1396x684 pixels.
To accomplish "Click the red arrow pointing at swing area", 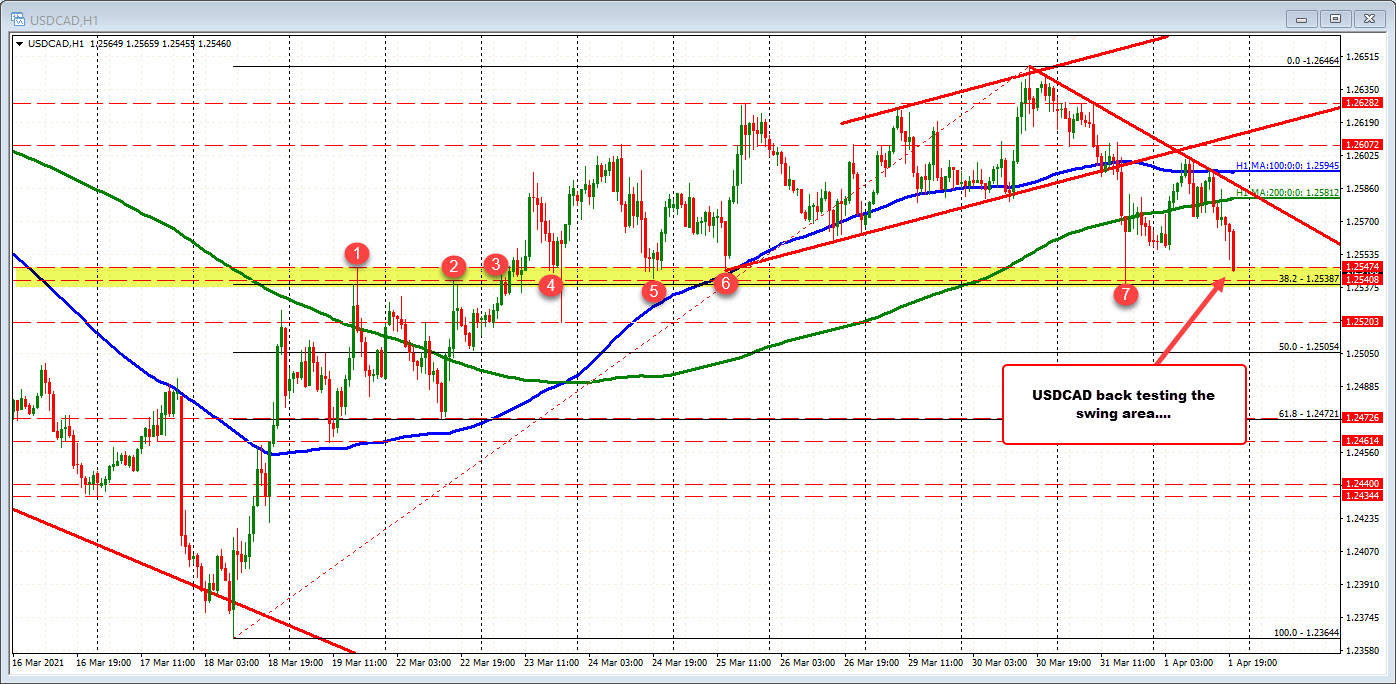I will (x=1190, y=321).
